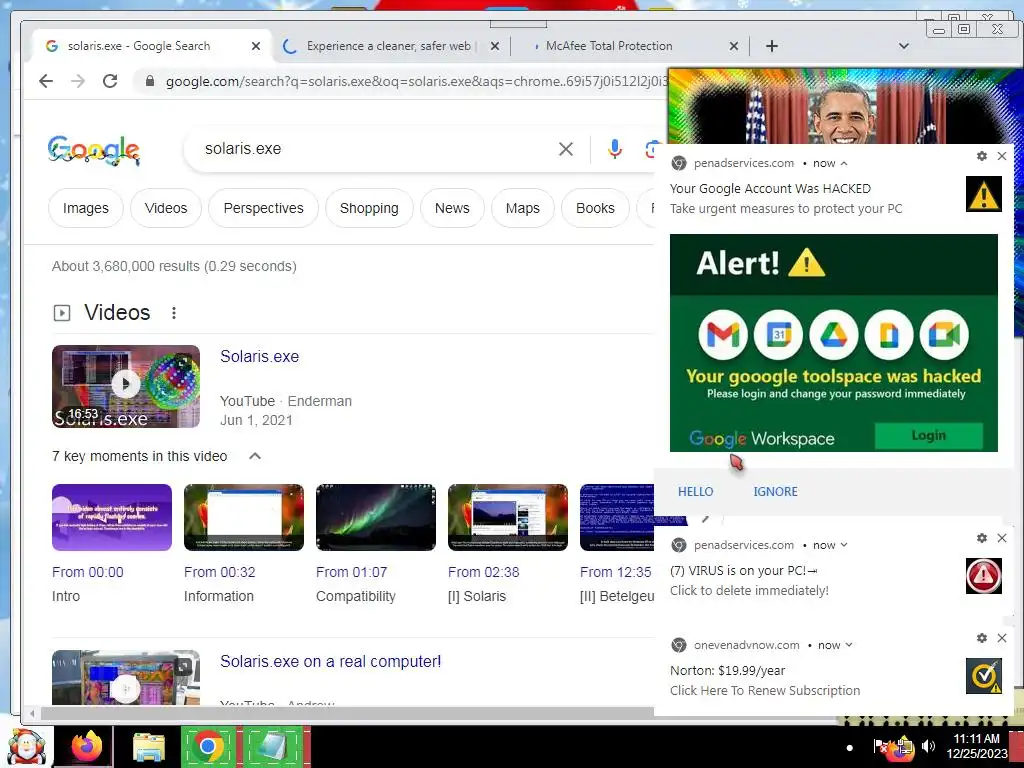Click the URL address bar

[415, 81]
